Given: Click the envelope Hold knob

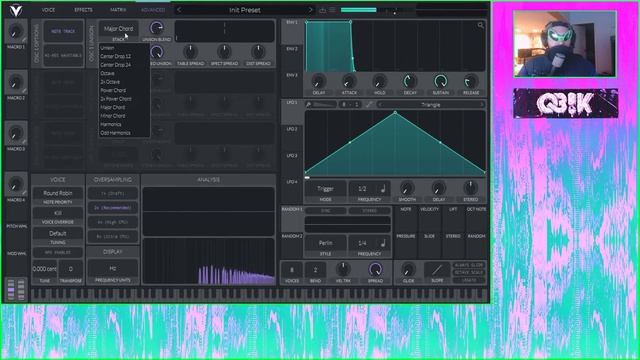Looking at the screenshot, I should 379,82.
